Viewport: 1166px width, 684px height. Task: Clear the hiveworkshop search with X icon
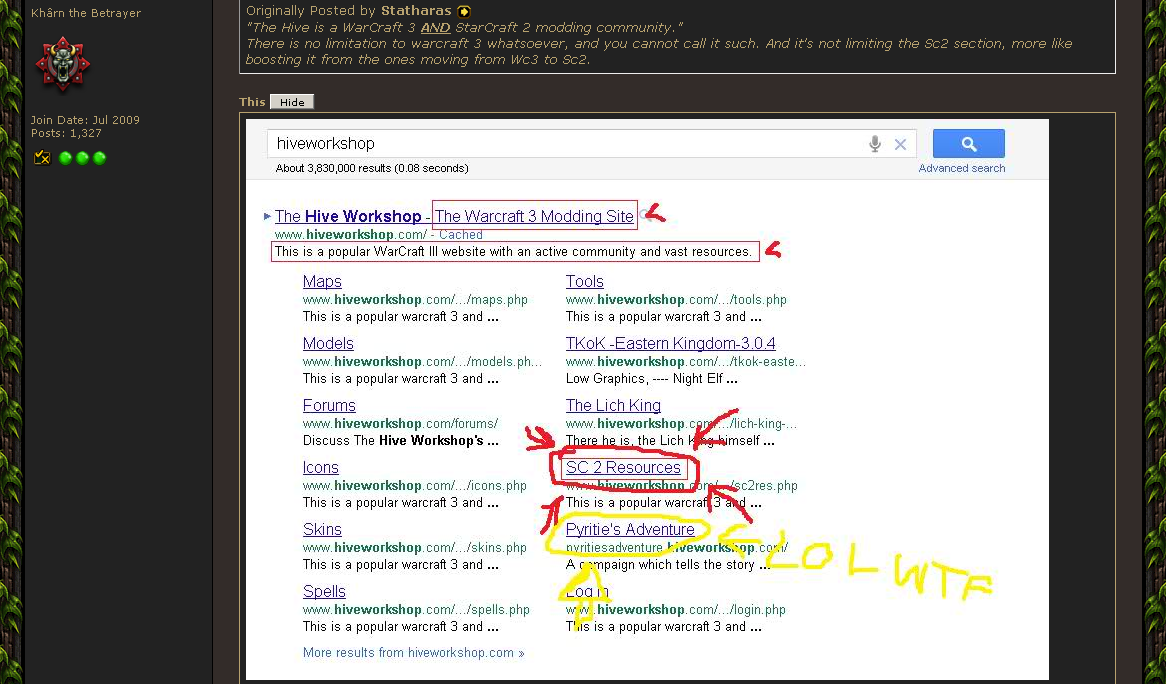click(x=900, y=144)
